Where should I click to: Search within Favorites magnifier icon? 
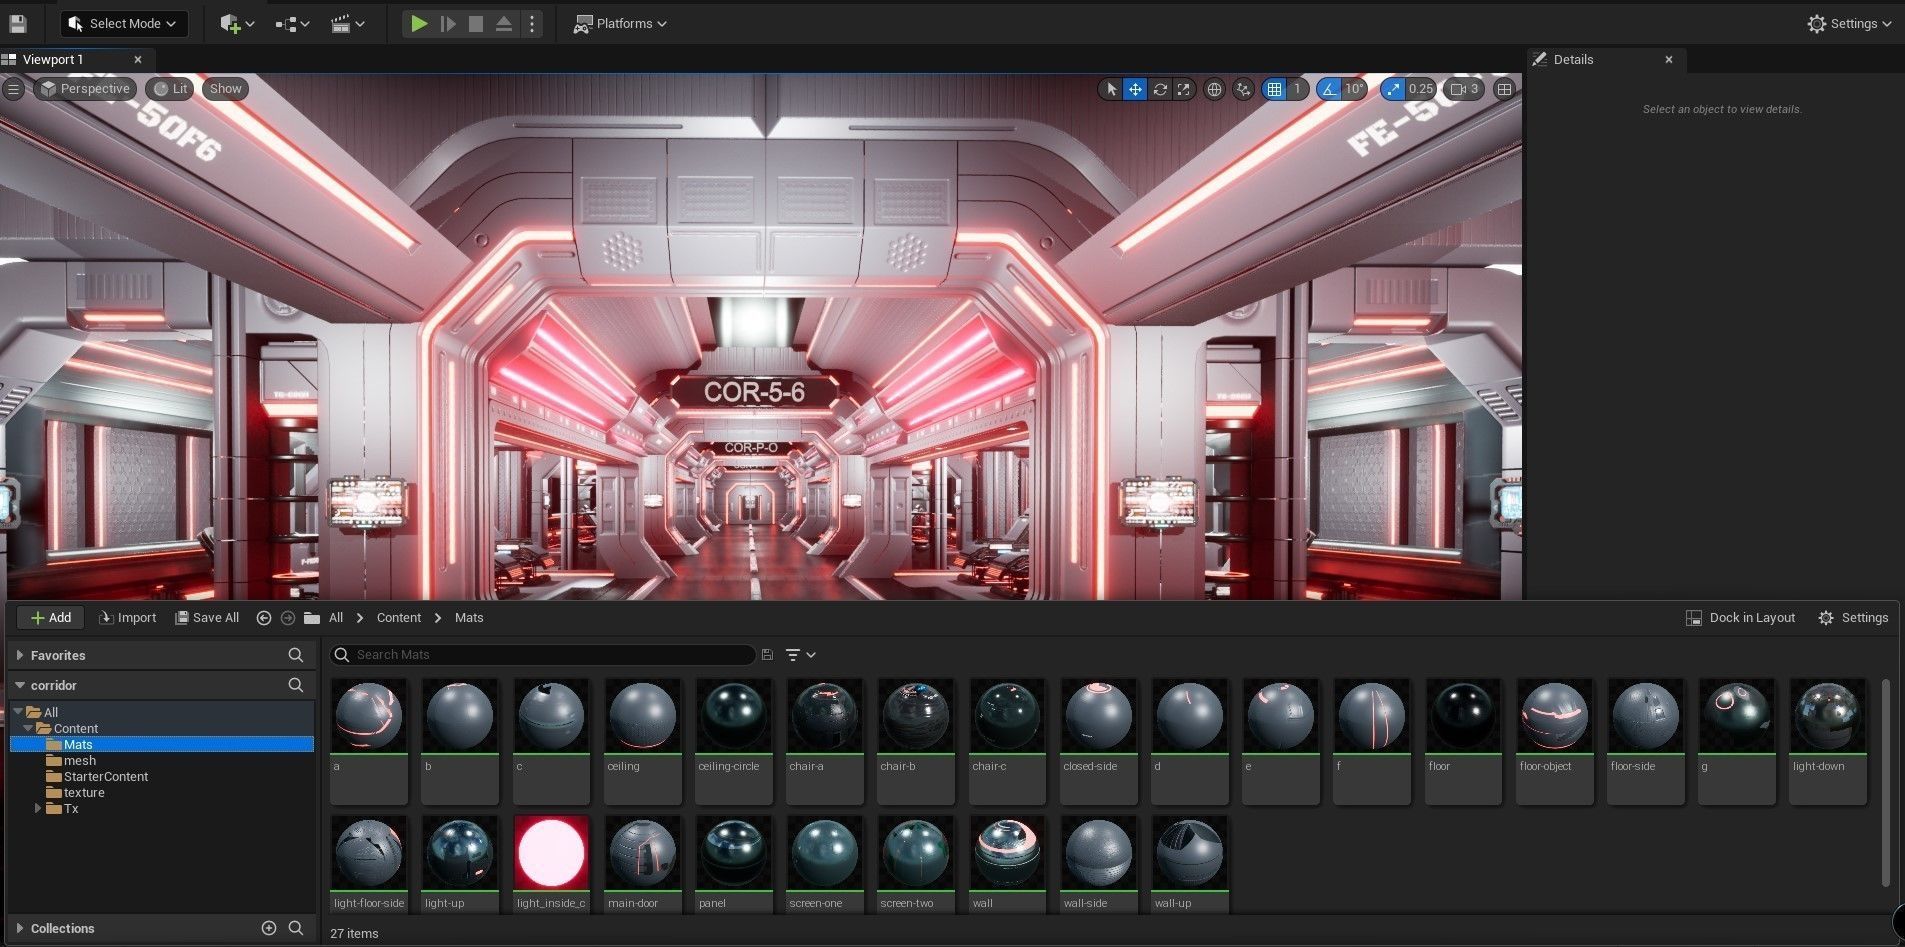(x=295, y=655)
